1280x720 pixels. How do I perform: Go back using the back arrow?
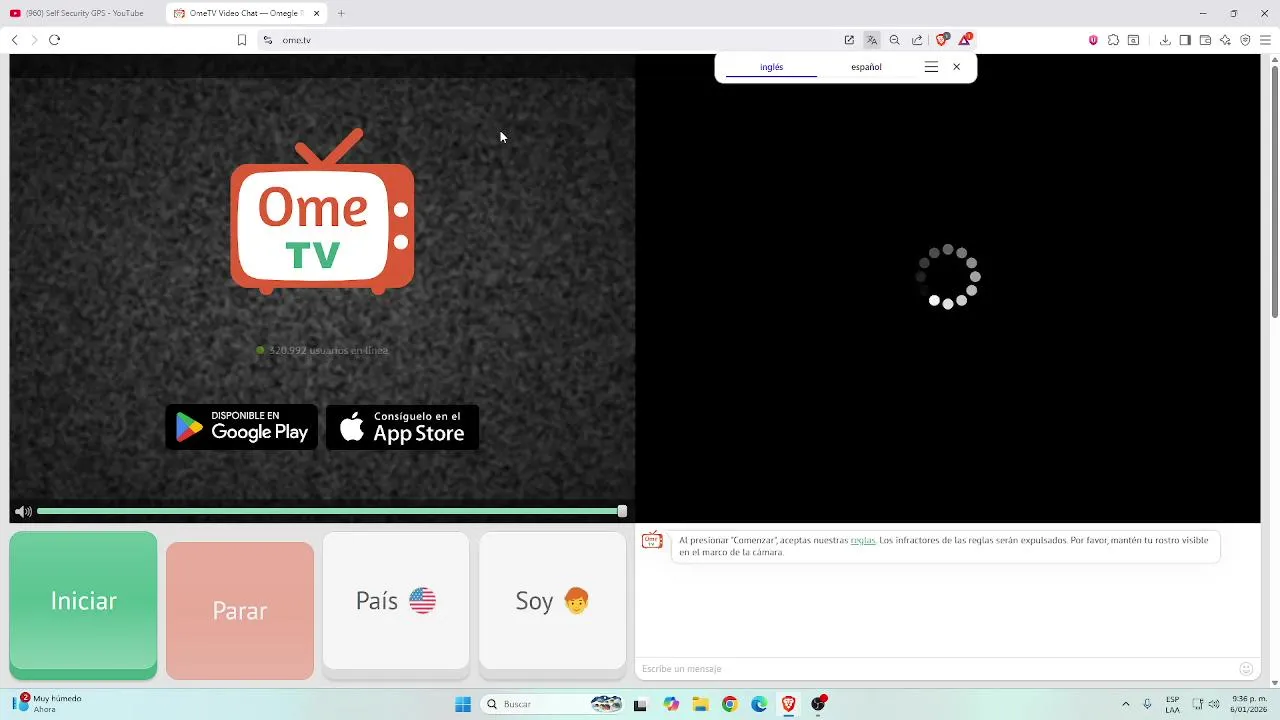click(x=14, y=40)
